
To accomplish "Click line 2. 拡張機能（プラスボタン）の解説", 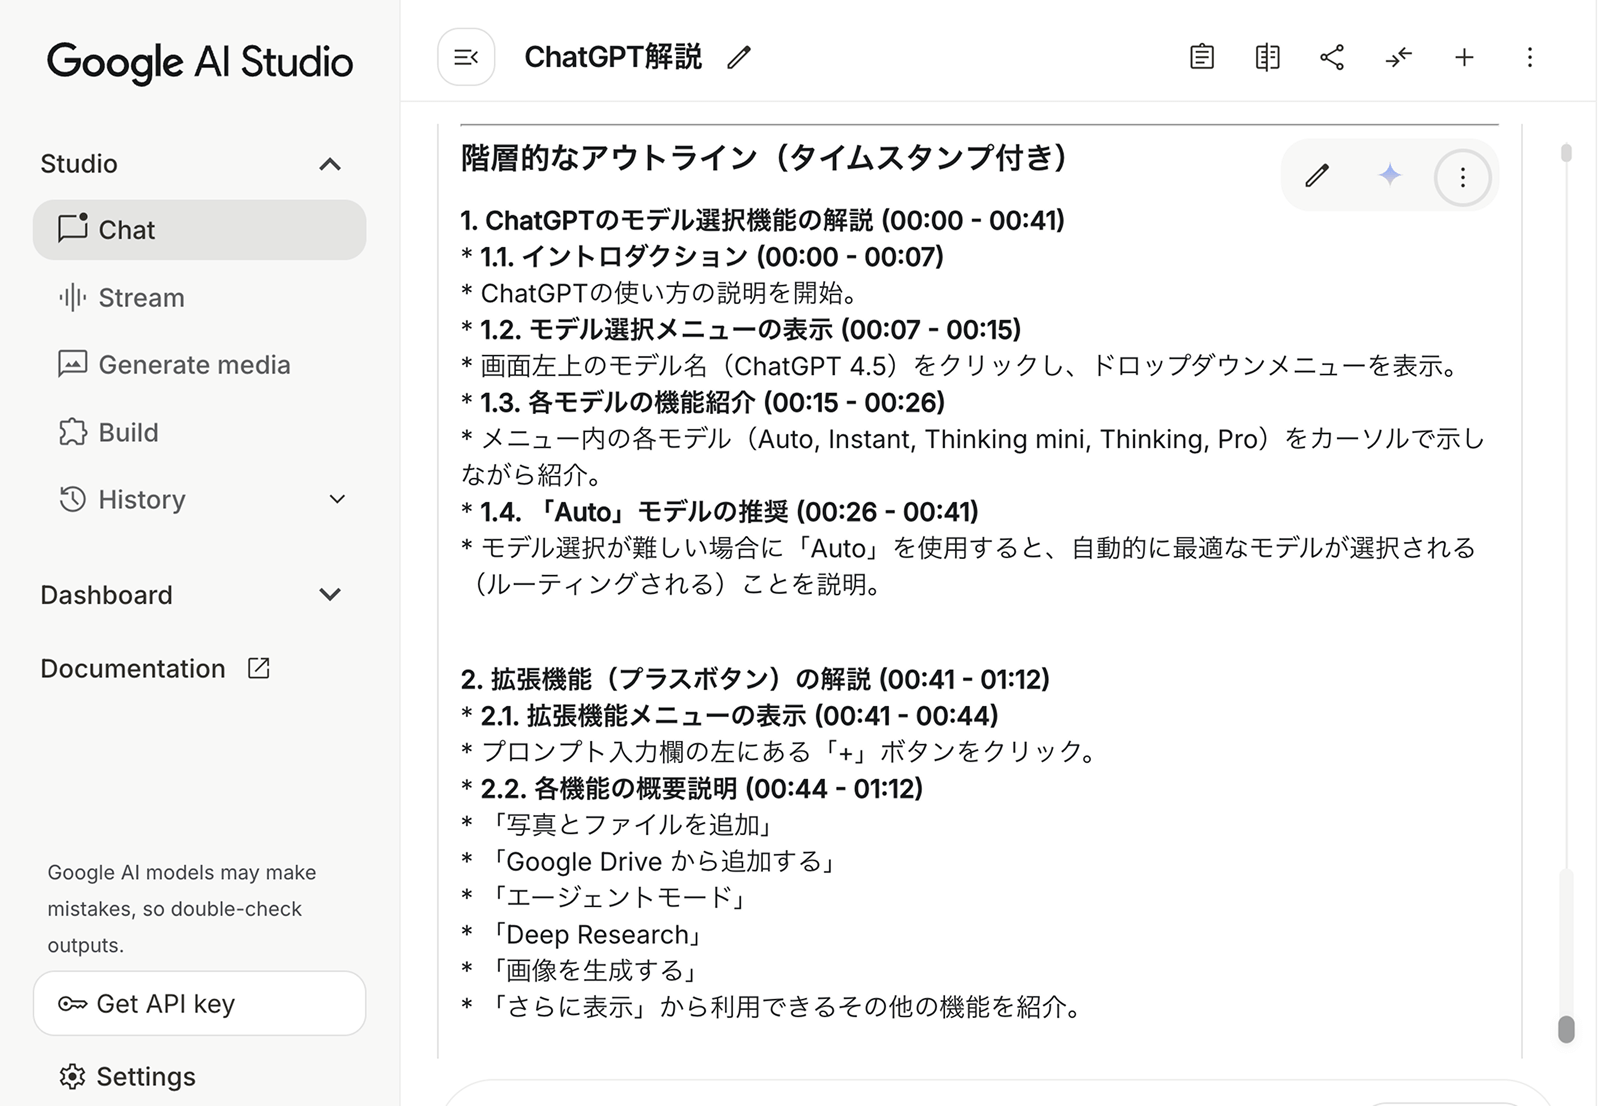I will [x=755, y=680].
